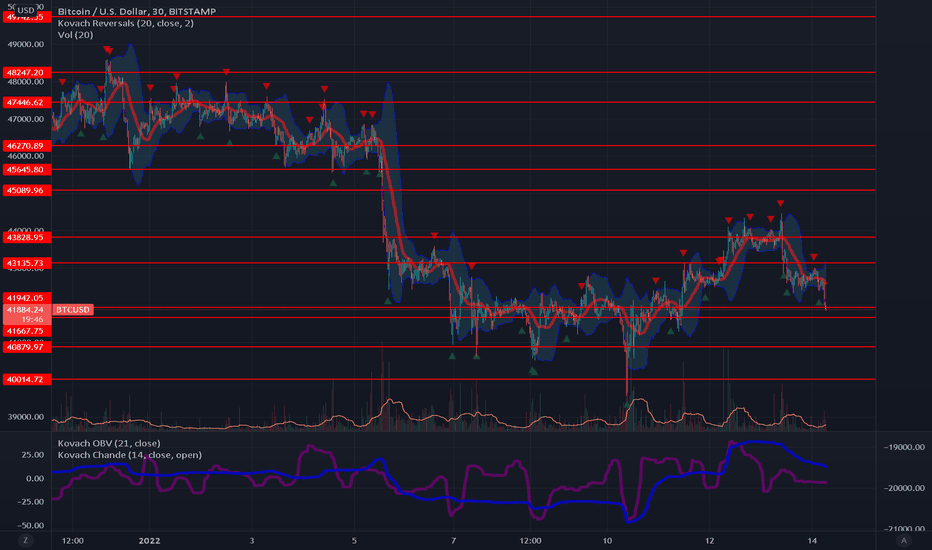Open the USD currency selector
The image size is (932, 550).
pyautogui.click(x=26, y=10)
